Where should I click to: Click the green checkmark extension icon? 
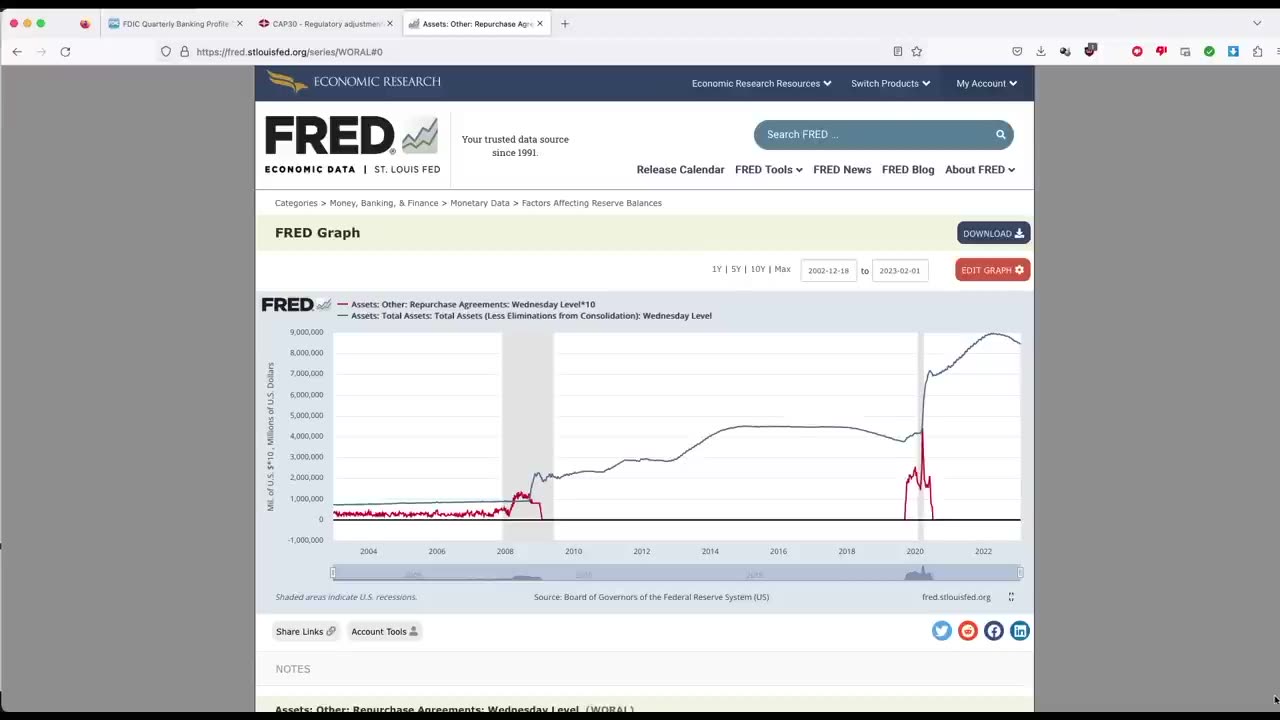1209,51
